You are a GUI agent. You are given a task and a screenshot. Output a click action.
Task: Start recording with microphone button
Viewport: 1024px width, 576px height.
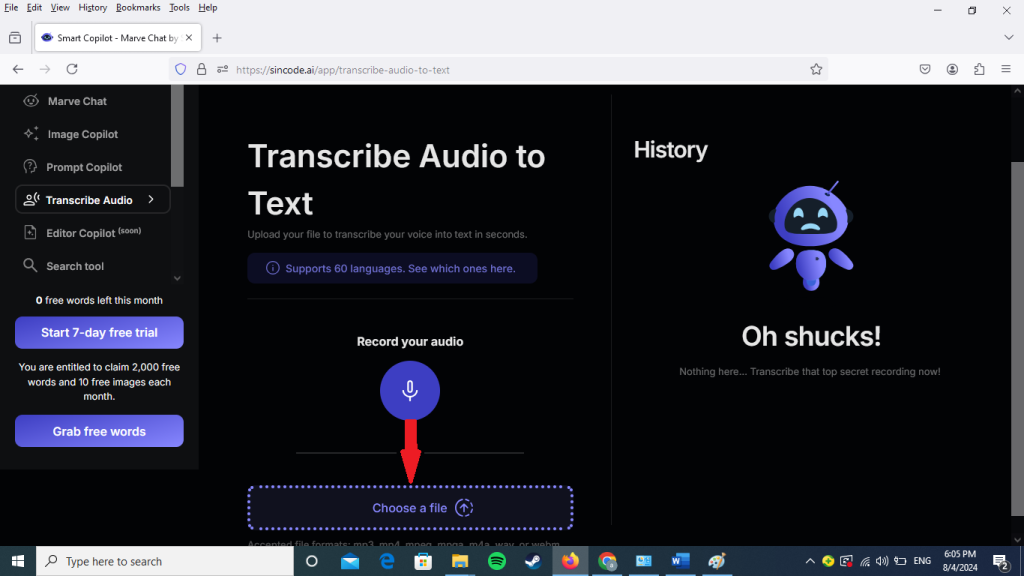pos(409,391)
